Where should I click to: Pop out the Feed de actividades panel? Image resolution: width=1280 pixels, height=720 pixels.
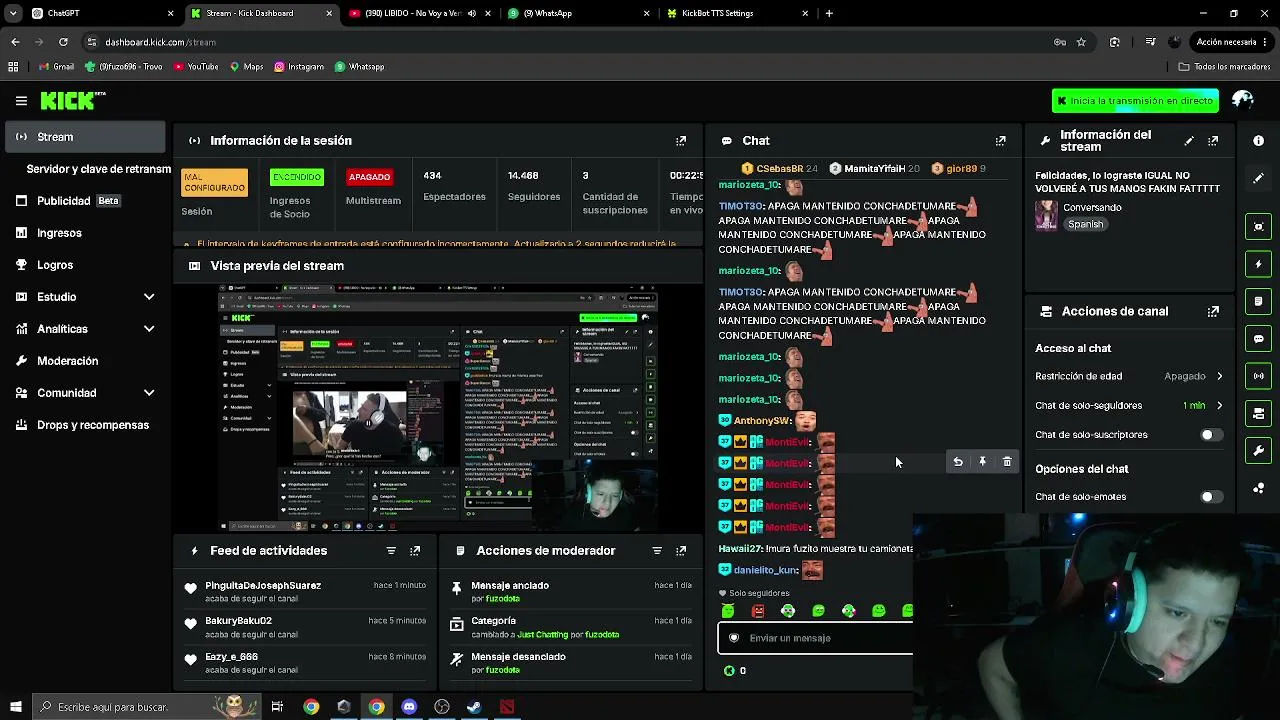click(415, 551)
